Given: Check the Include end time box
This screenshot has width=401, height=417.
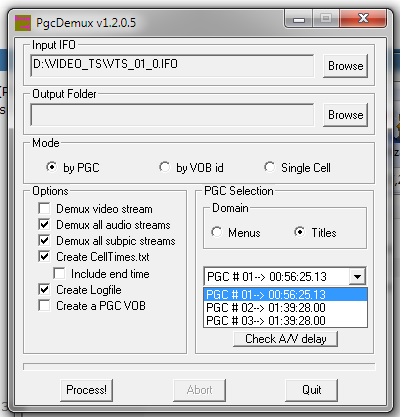Looking at the screenshot, I should point(59,274).
